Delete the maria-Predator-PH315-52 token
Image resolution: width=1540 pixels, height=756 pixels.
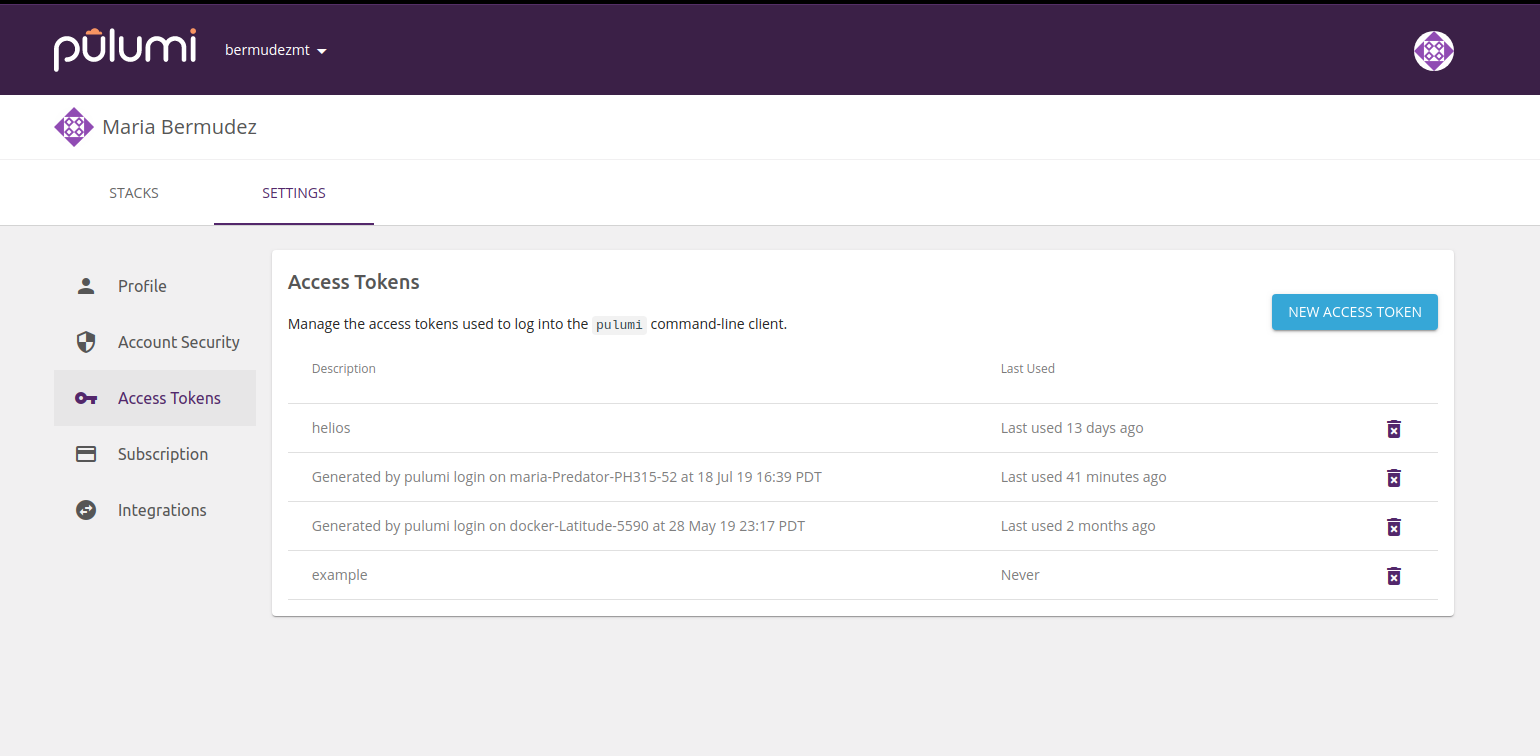(1393, 478)
